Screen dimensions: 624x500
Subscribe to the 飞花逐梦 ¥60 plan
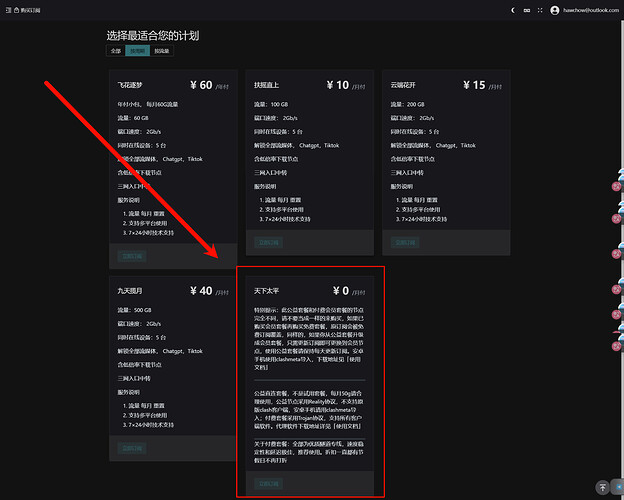tap(132, 256)
